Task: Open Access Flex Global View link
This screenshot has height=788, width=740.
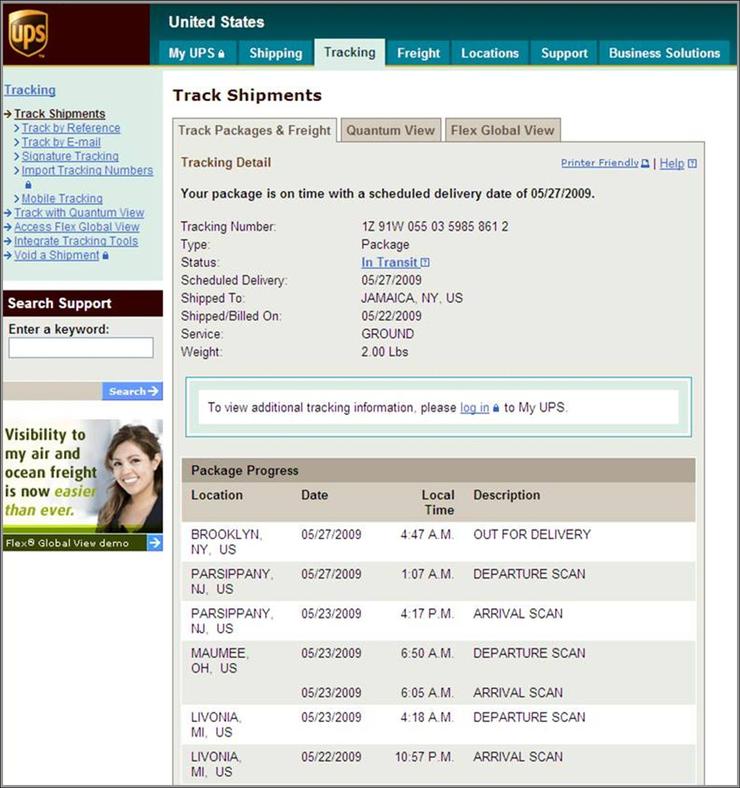Action: pyautogui.click(x=76, y=227)
